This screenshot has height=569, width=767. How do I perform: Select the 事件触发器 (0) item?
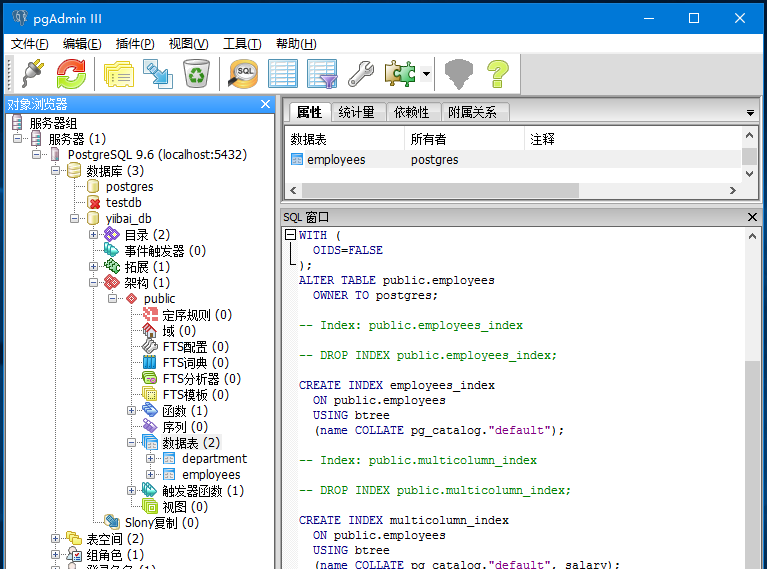pyautogui.click(x=165, y=250)
